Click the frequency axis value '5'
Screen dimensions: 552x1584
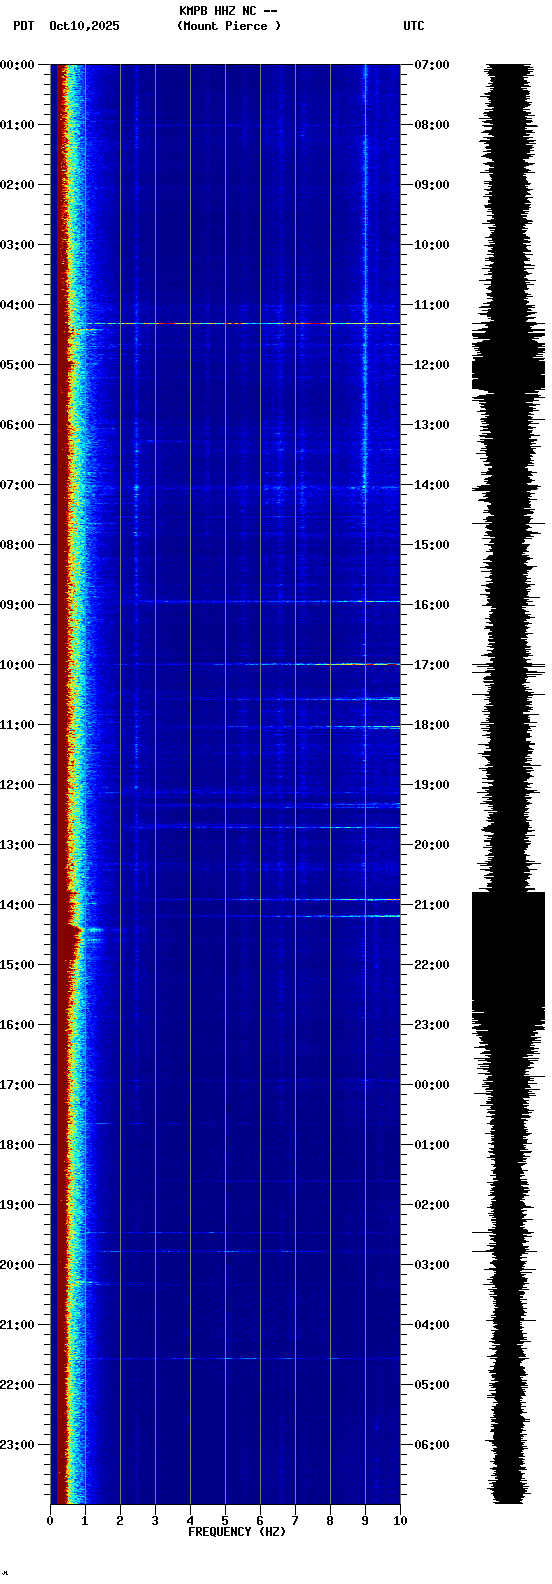tap(225, 1521)
